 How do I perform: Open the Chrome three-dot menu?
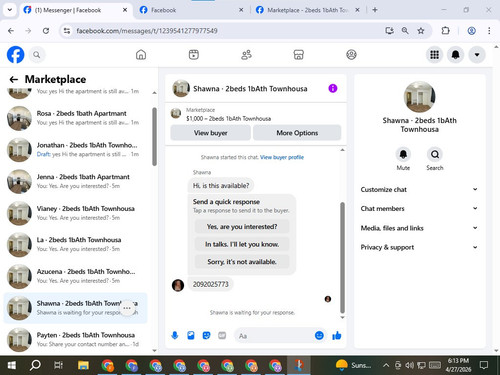coord(489,31)
